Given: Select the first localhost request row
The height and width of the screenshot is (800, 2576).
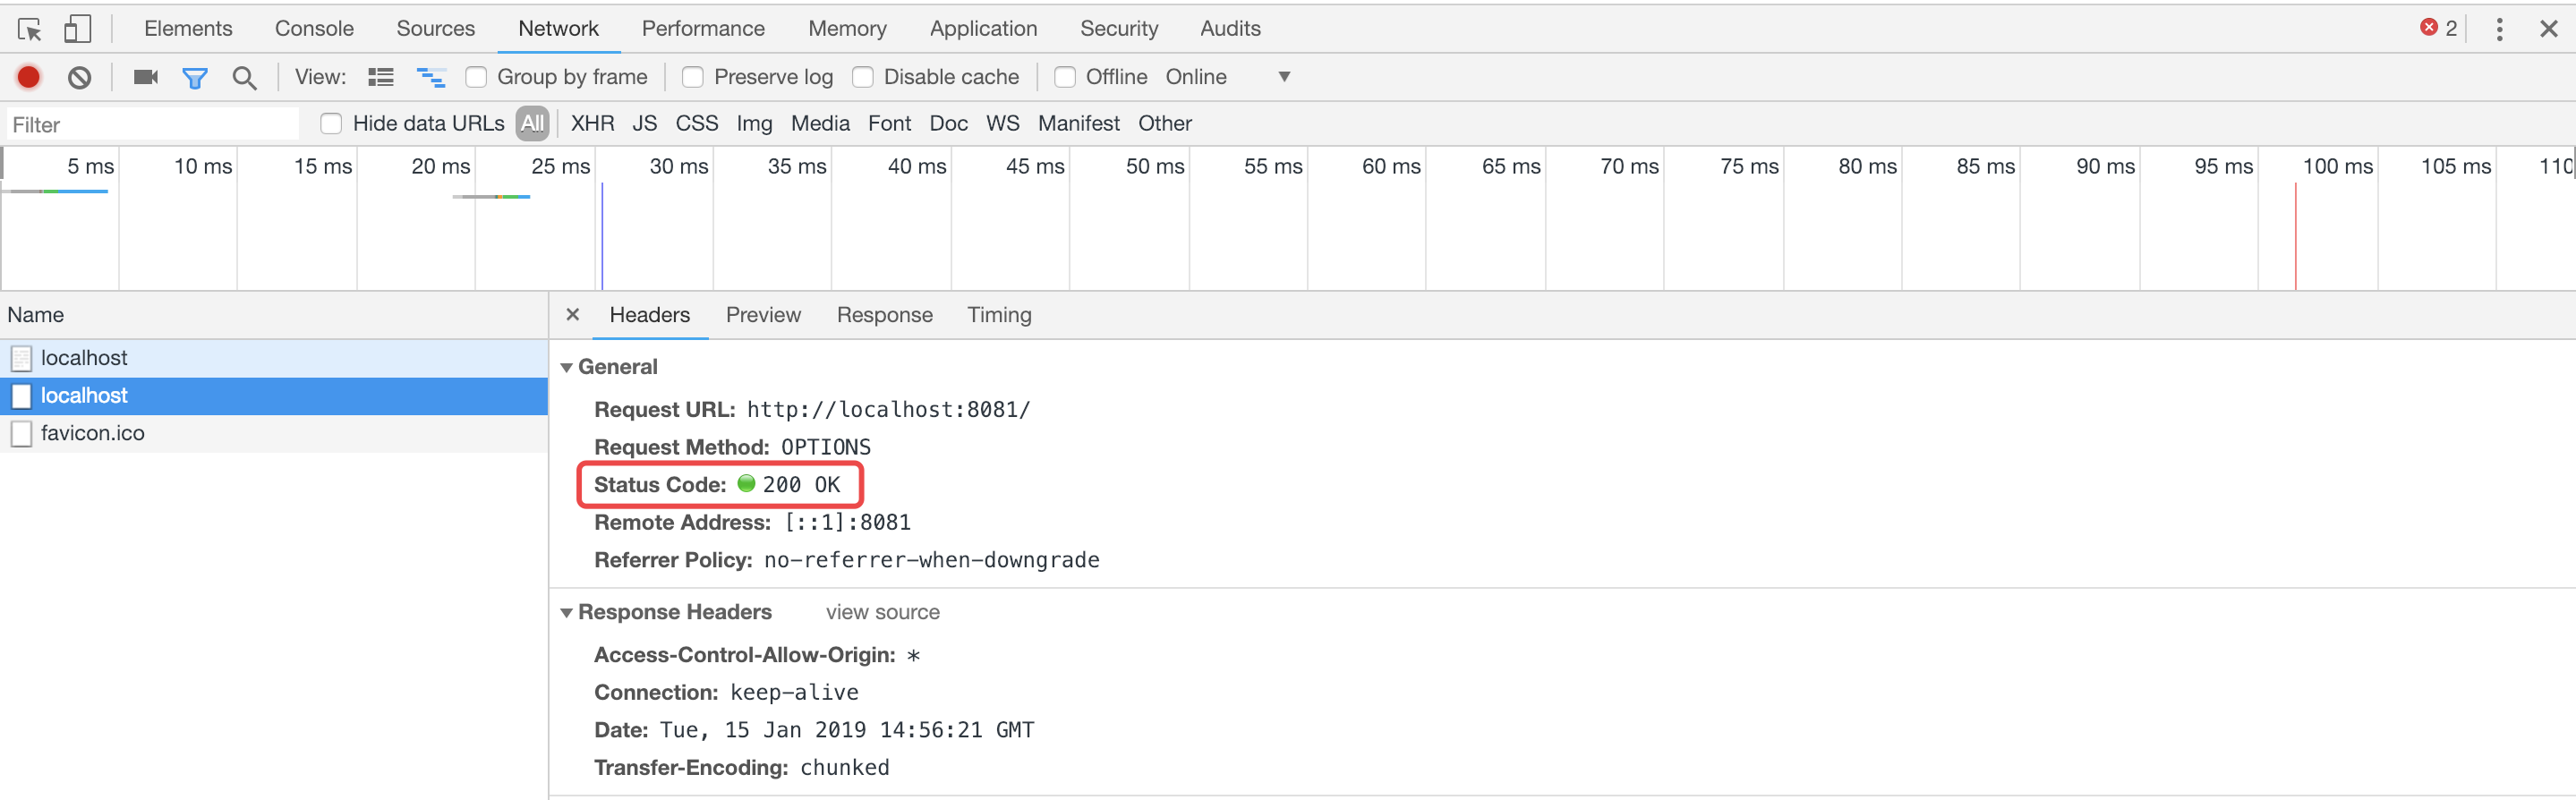Looking at the screenshot, I should click(x=274, y=358).
